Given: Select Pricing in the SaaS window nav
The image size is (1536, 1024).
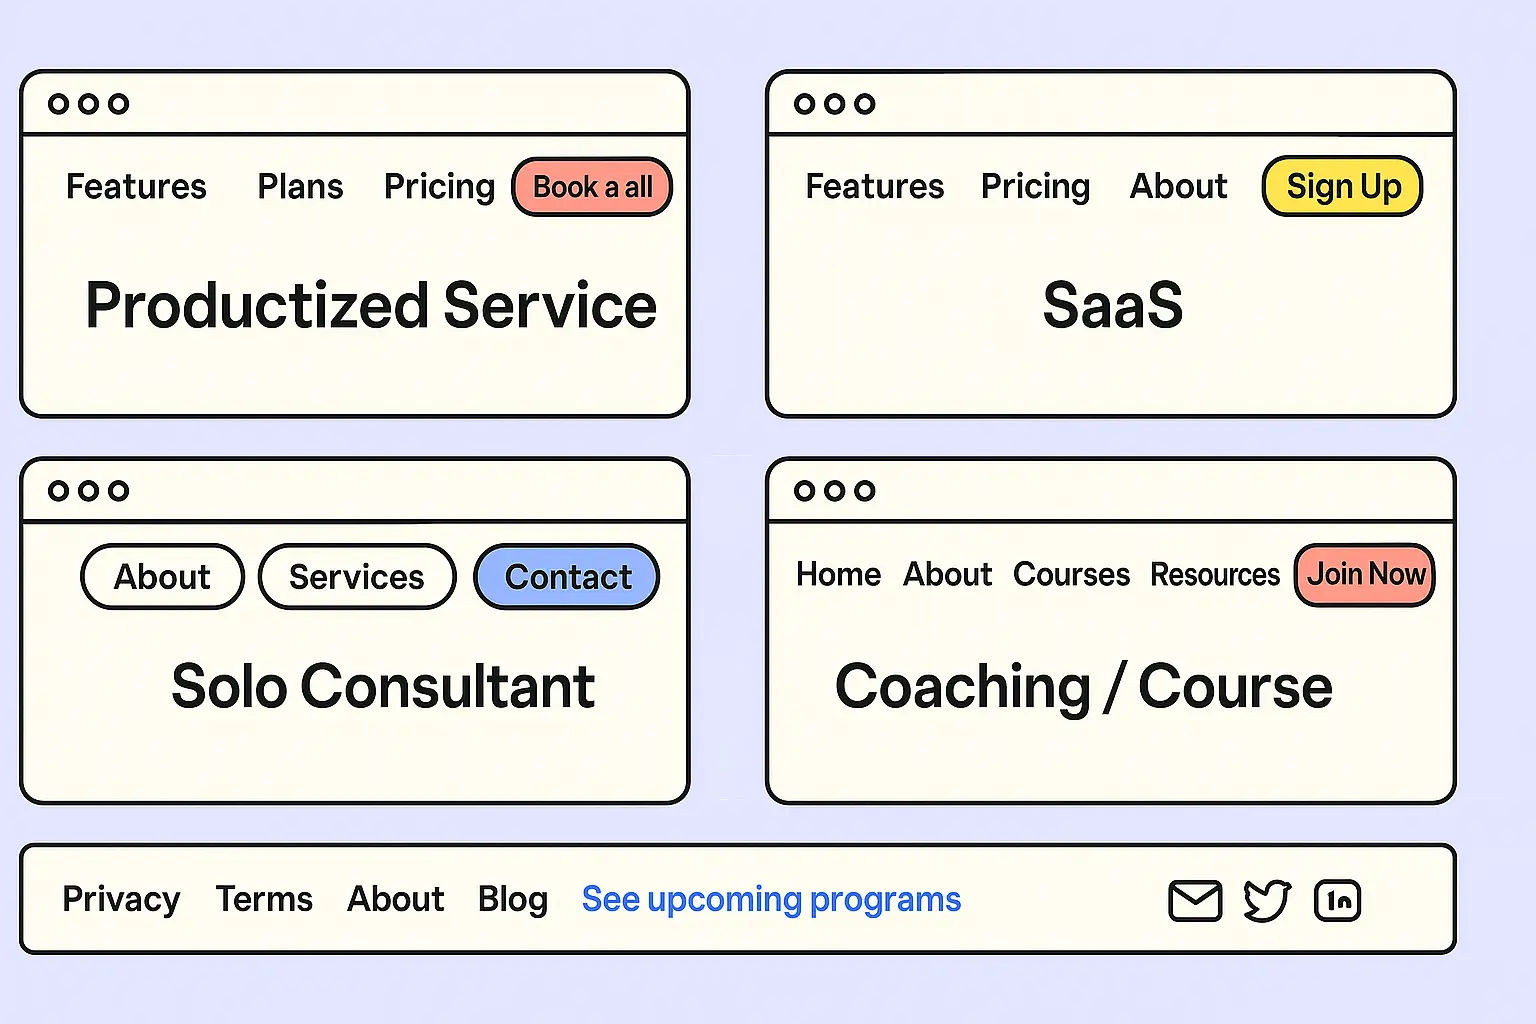Looking at the screenshot, I should (x=1035, y=187).
